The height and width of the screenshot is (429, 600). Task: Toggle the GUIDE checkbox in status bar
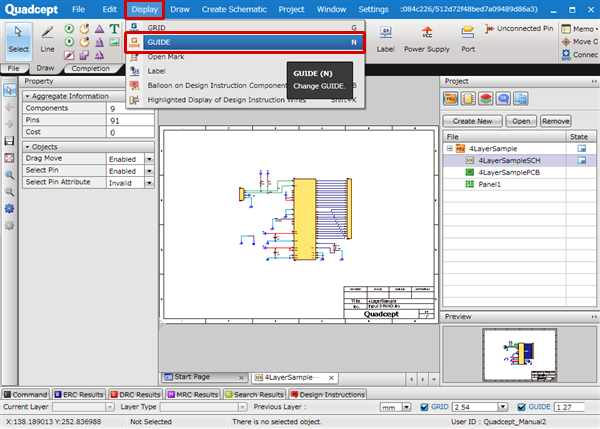click(x=521, y=407)
